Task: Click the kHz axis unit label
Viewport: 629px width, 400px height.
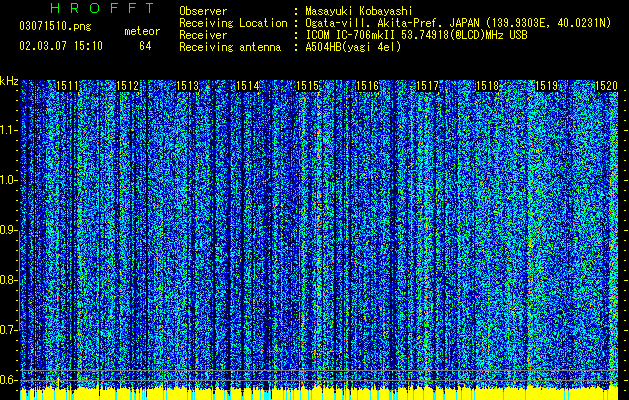Action: tap(9, 81)
